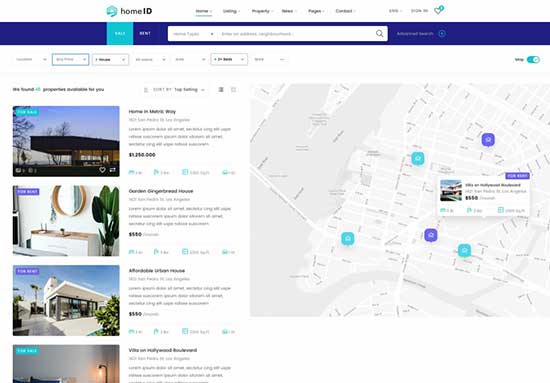Click video count icon on Metric Way image
Screen dimensions: 550x383
pyautogui.click(x=31, y=170)
